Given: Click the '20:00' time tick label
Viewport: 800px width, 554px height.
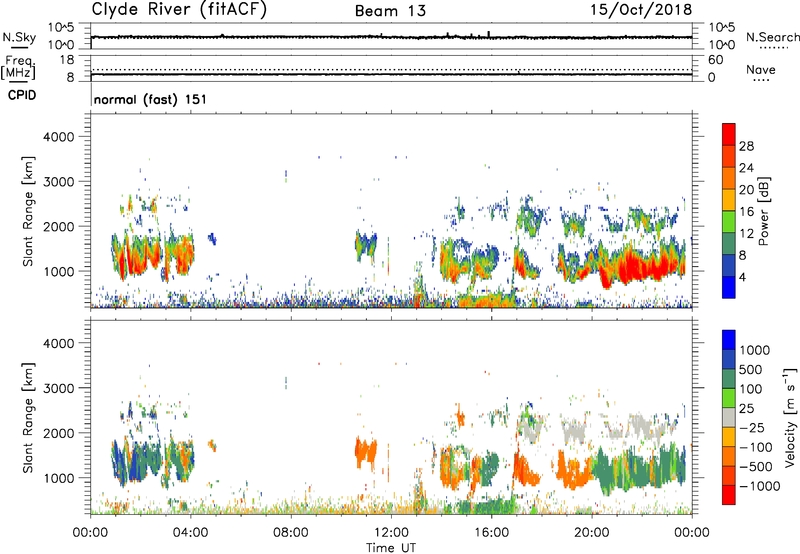Looking at the screenshot, I should tap(592, 533).
